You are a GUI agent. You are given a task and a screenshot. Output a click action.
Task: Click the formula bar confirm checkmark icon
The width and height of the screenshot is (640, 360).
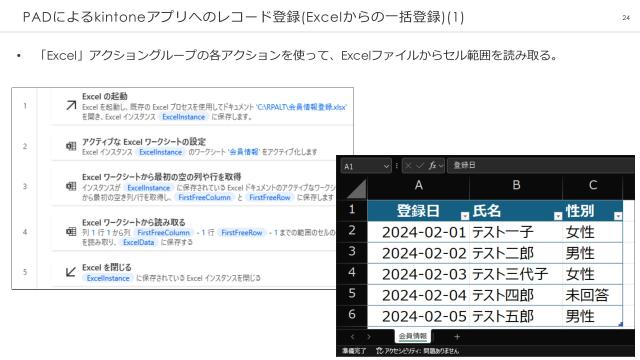(420, 166)
